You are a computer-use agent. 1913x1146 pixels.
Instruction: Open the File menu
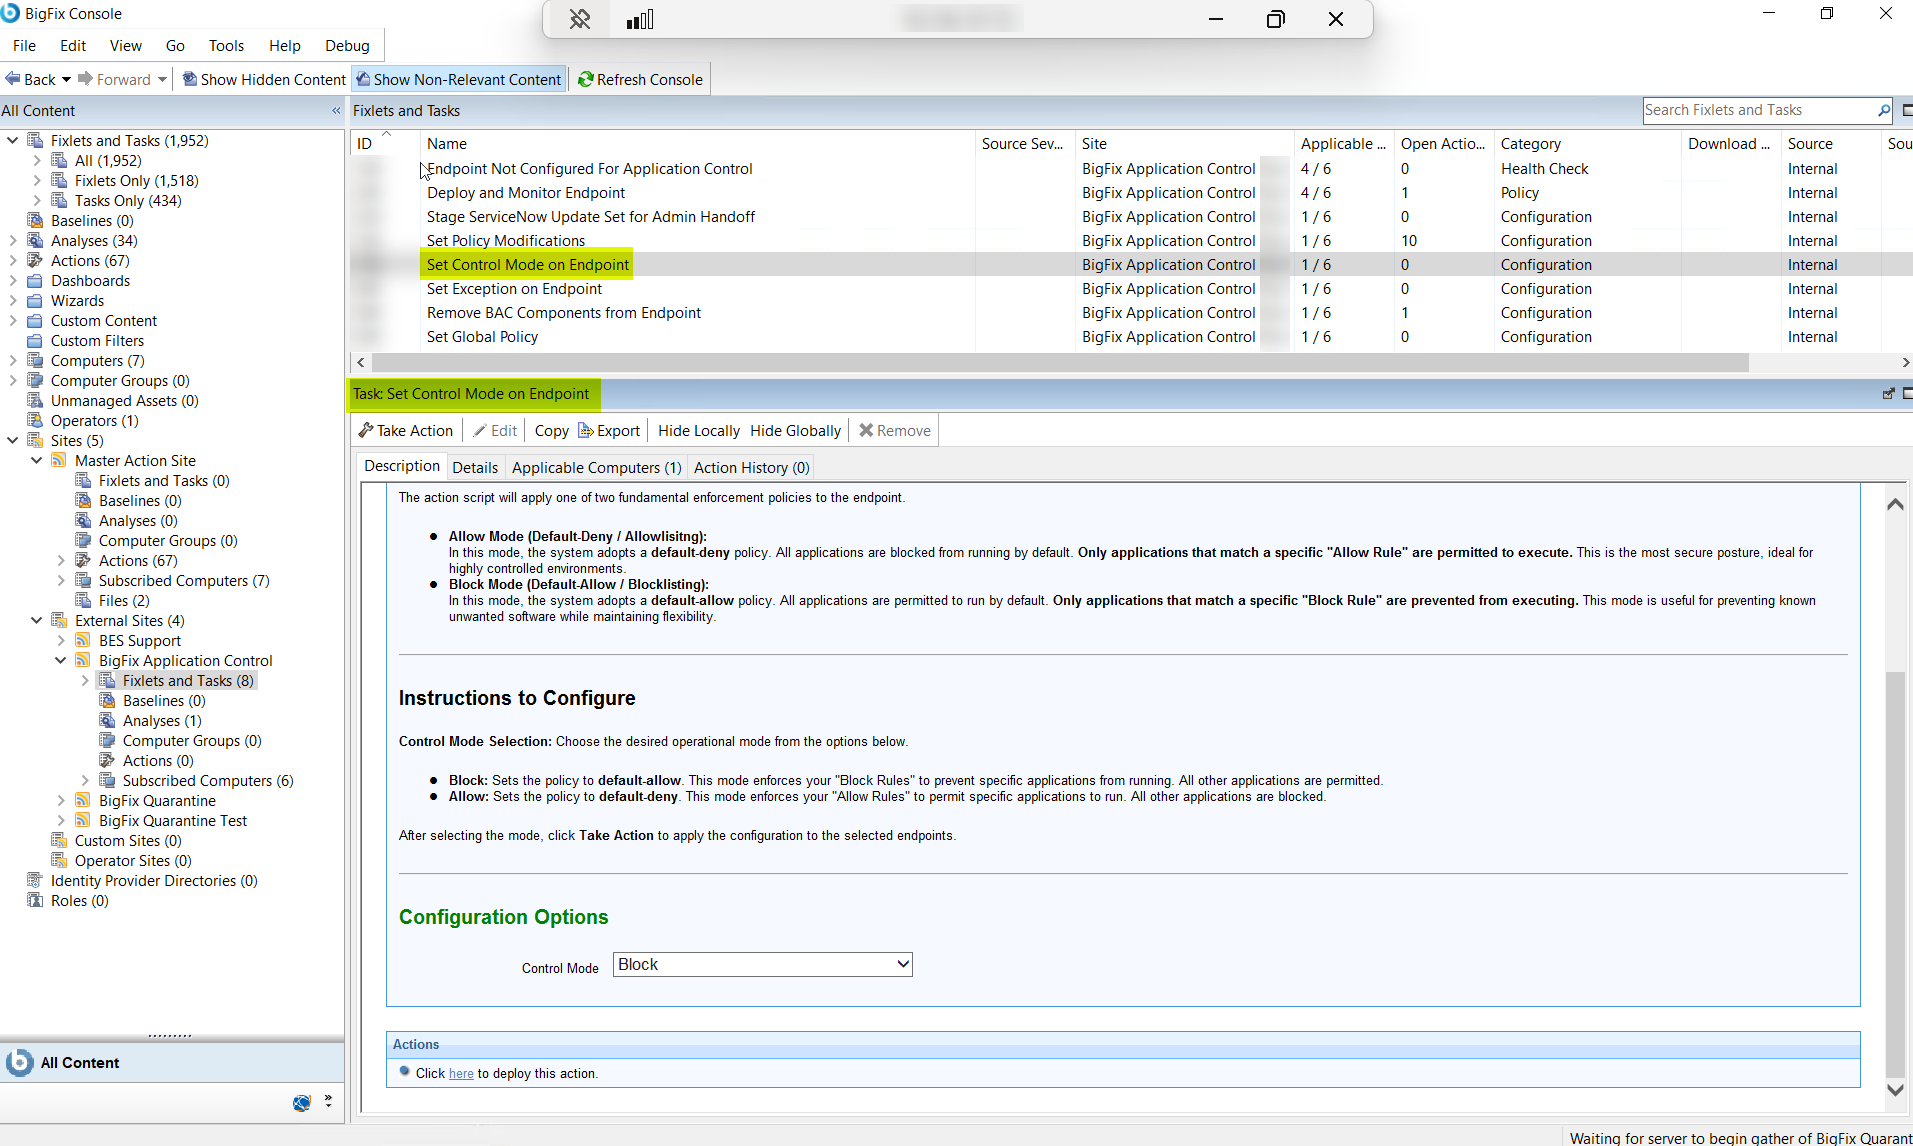(25, 45)
